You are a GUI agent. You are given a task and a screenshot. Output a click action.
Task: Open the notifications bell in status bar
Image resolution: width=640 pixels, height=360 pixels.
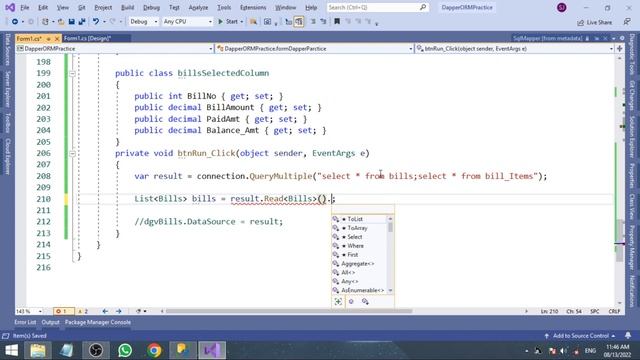(628, 336)
